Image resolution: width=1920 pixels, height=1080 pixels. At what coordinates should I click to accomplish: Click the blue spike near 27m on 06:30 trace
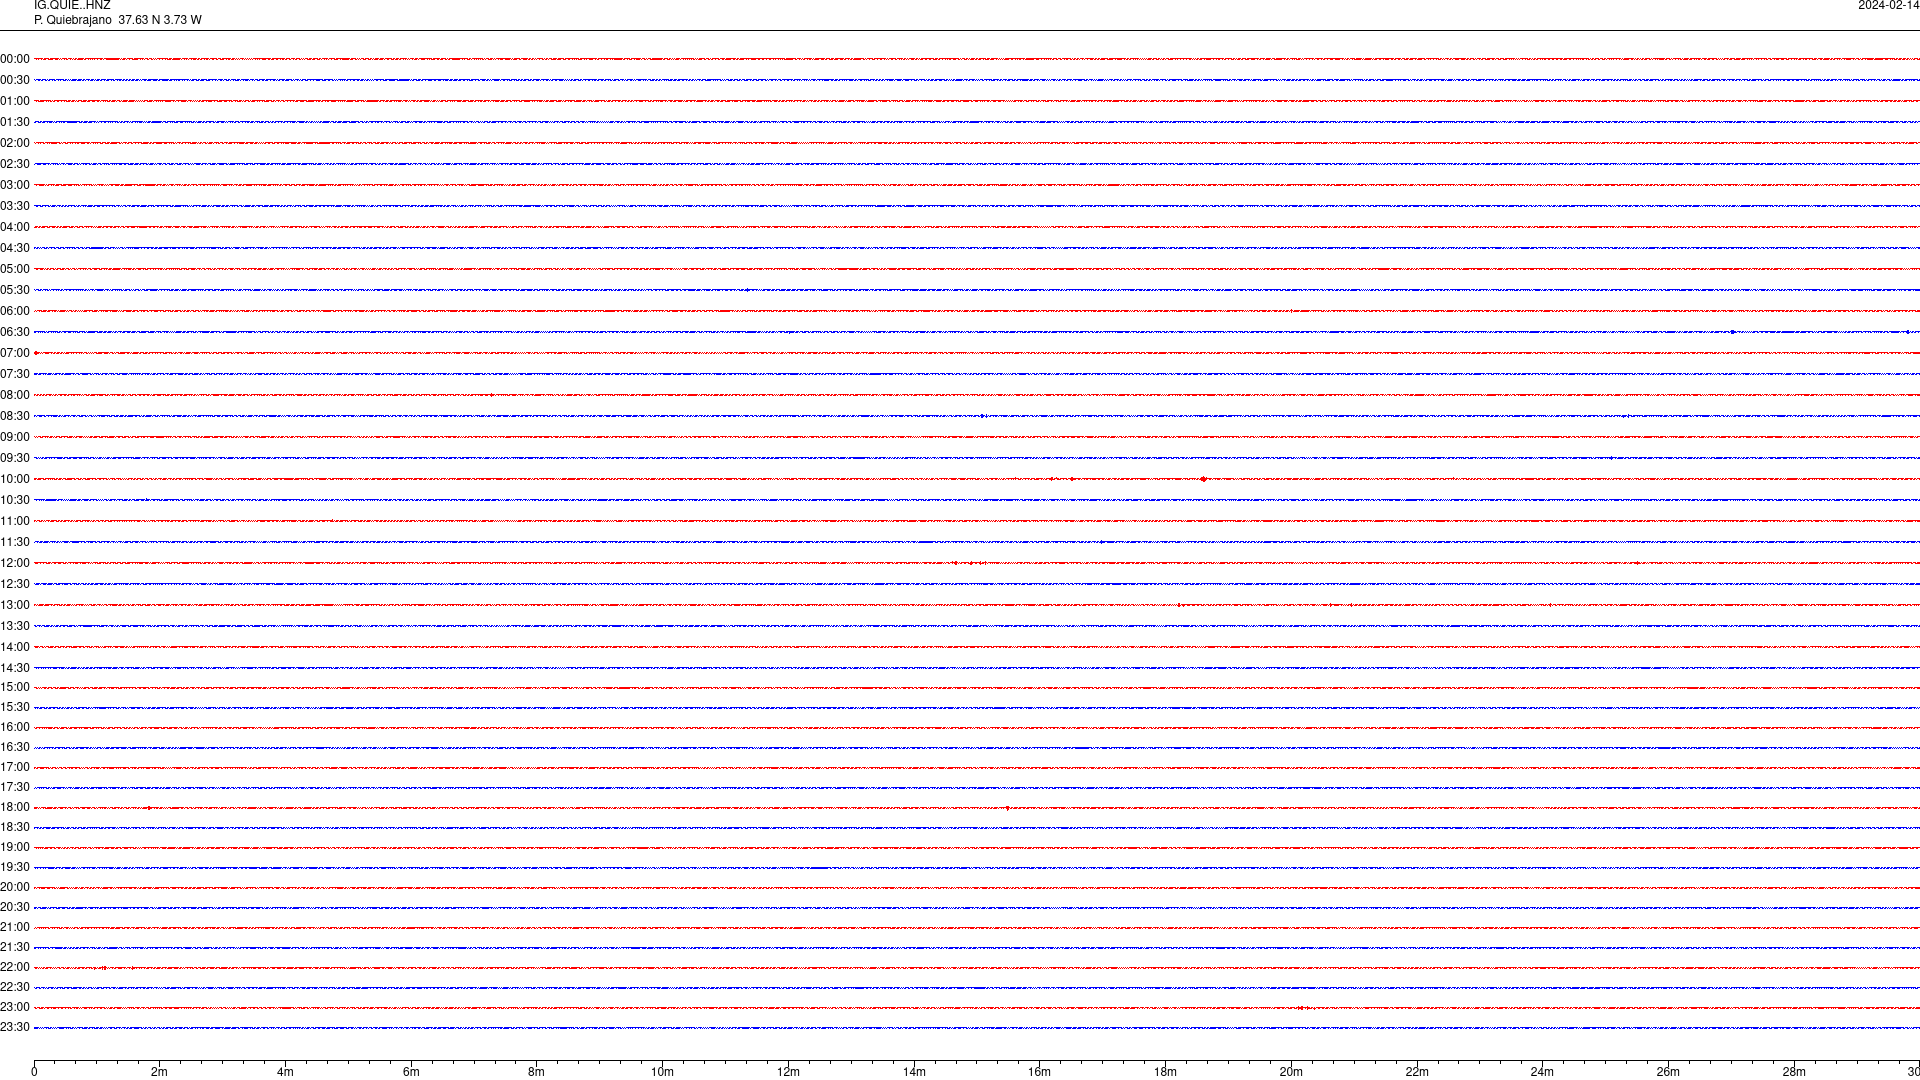click(1732, 332)
